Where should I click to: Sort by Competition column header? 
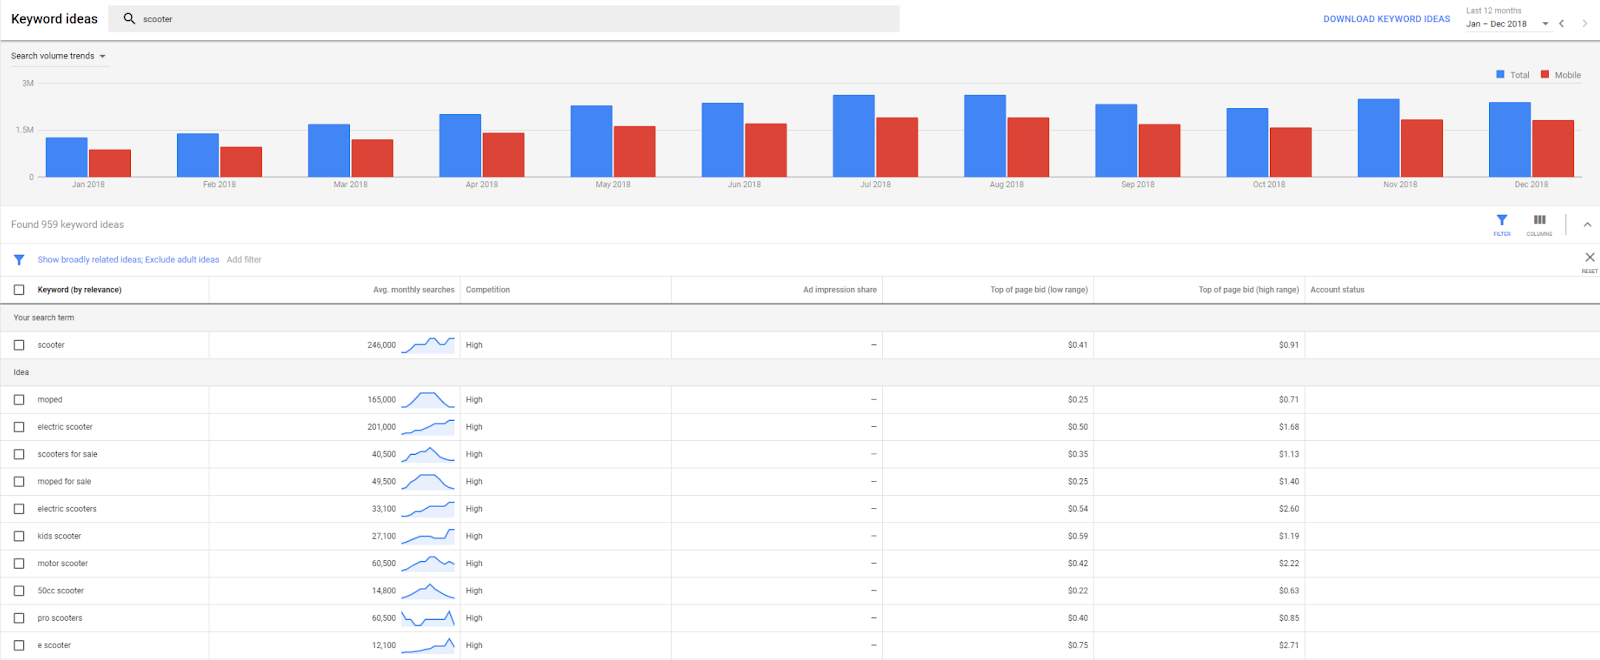point(488,290)
